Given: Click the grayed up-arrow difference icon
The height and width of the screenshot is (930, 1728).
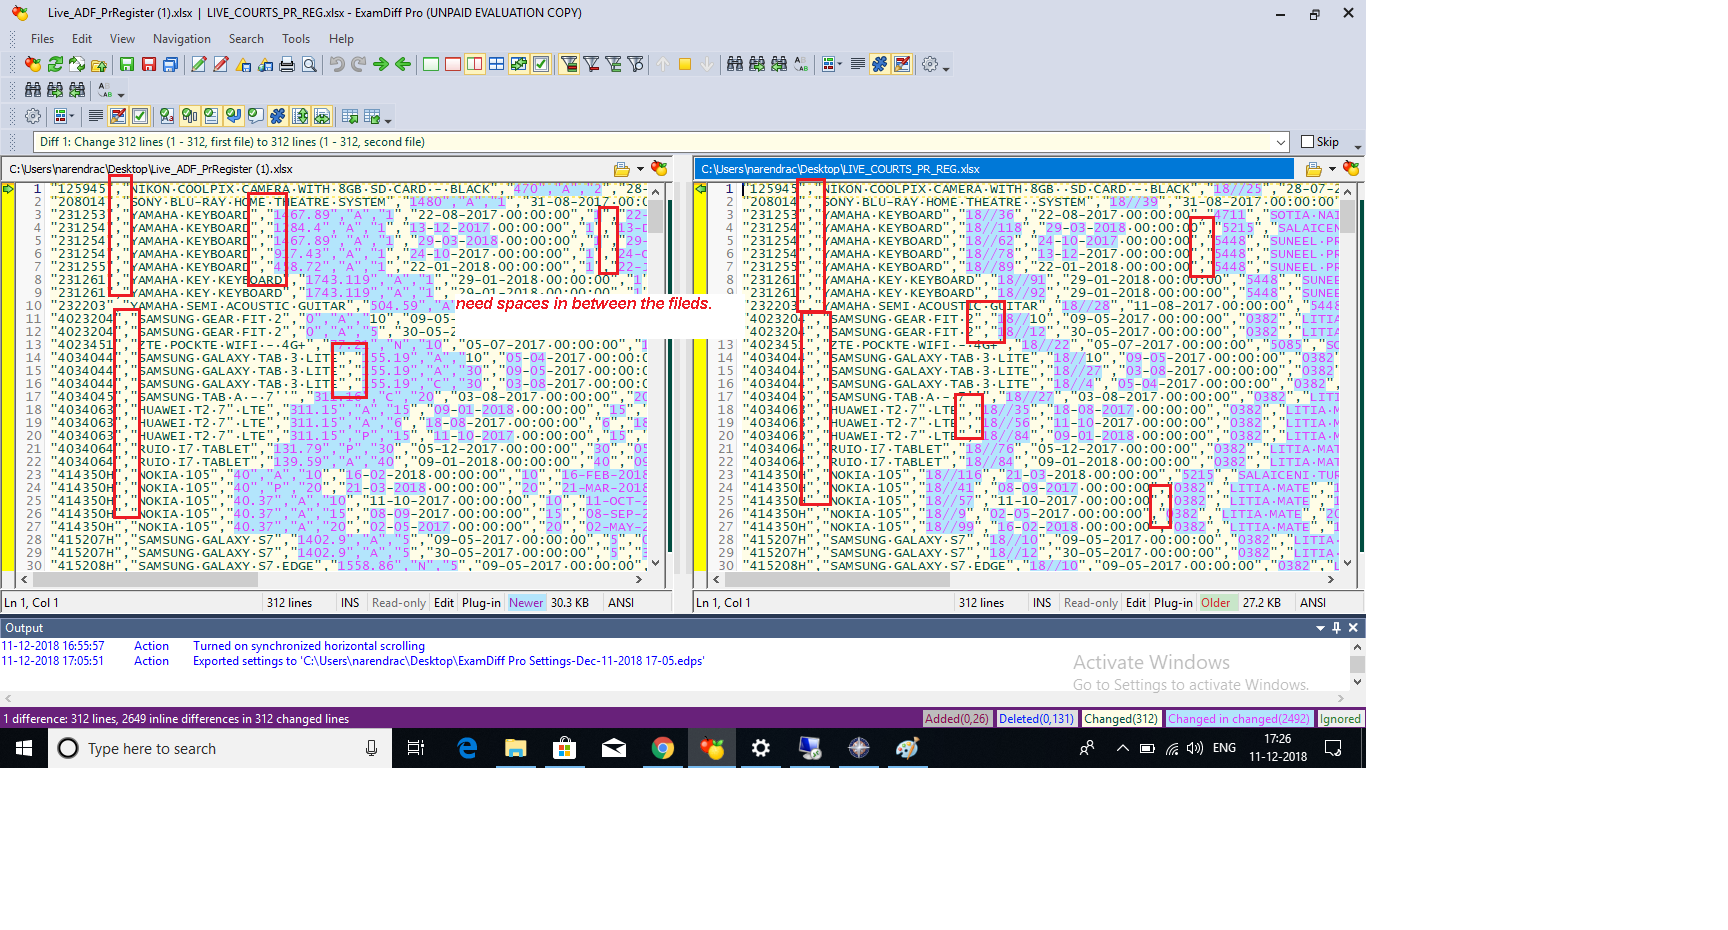Looking at the screenshot, I should [663, 64].
